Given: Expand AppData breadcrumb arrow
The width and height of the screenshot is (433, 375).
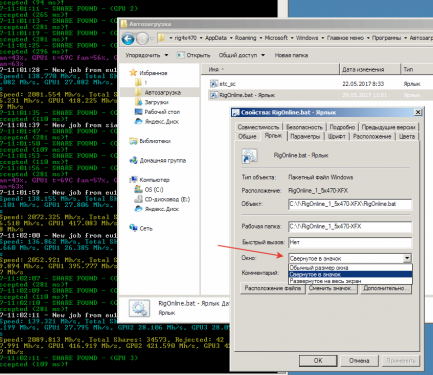Looking at the screenshot, I should pyautogui.click(x=231, y=38).
